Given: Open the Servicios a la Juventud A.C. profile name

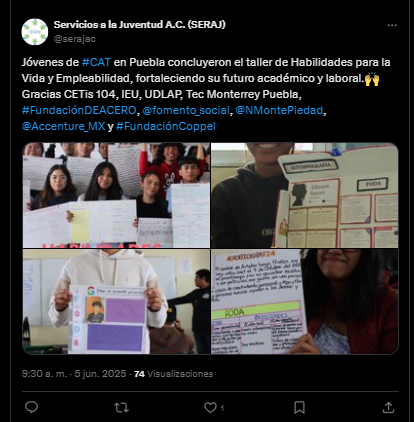Looking at the screenshot, I should 140,24.
